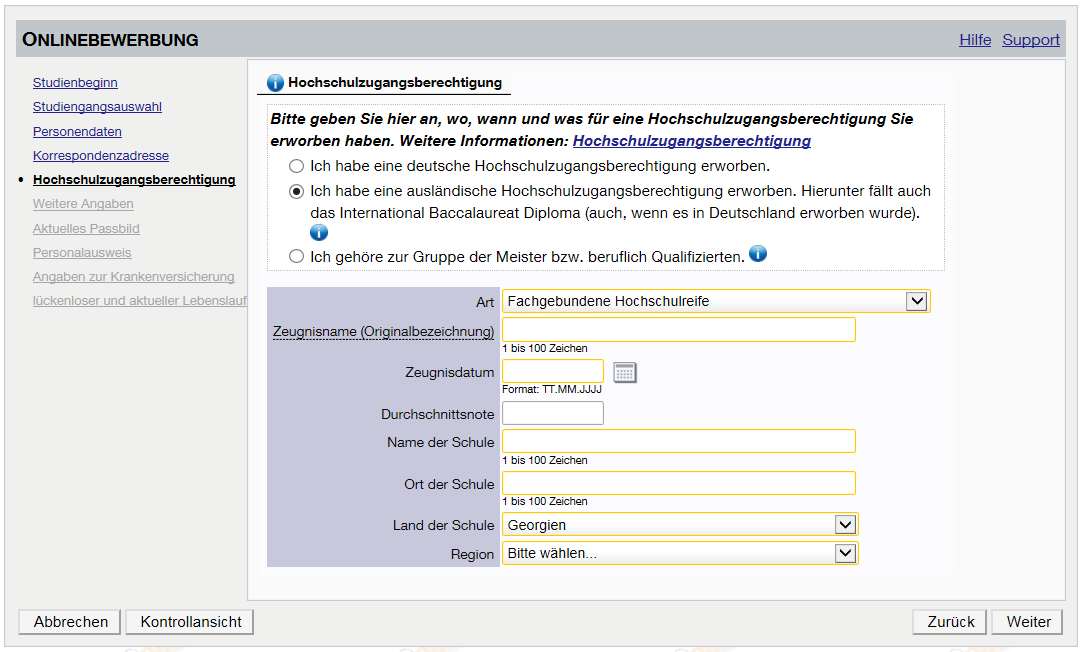Focus the Zeugnisdatum date field
Viewport: 1085px width, 652px height.
[x=553, y=371]
